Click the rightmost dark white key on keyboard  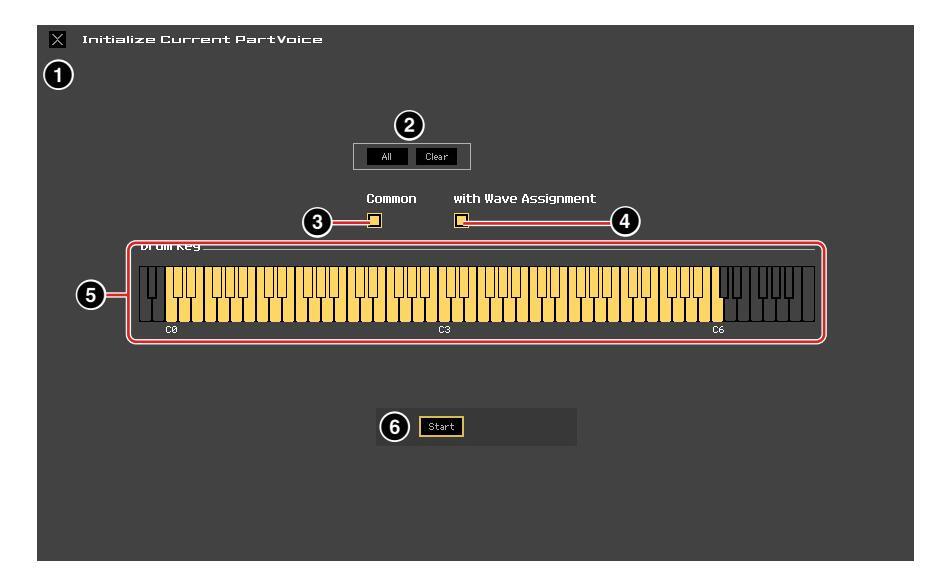click(808, 310)
